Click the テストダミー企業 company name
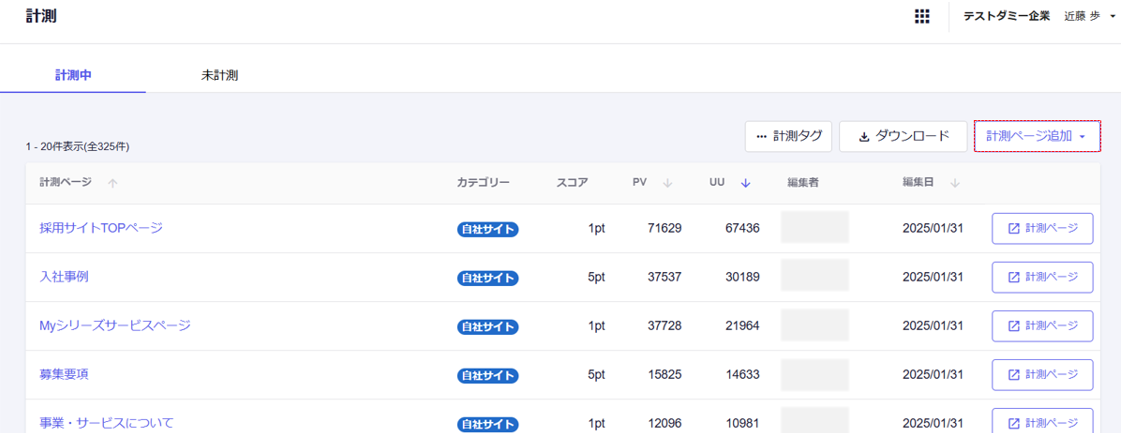1122x433 pixels. coord(1006,16)
